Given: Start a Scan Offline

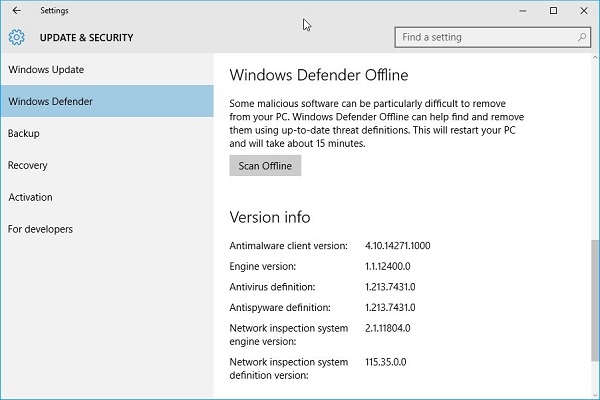Looking at the screenshot, I should pyautogui.click(x=265, y=165).
